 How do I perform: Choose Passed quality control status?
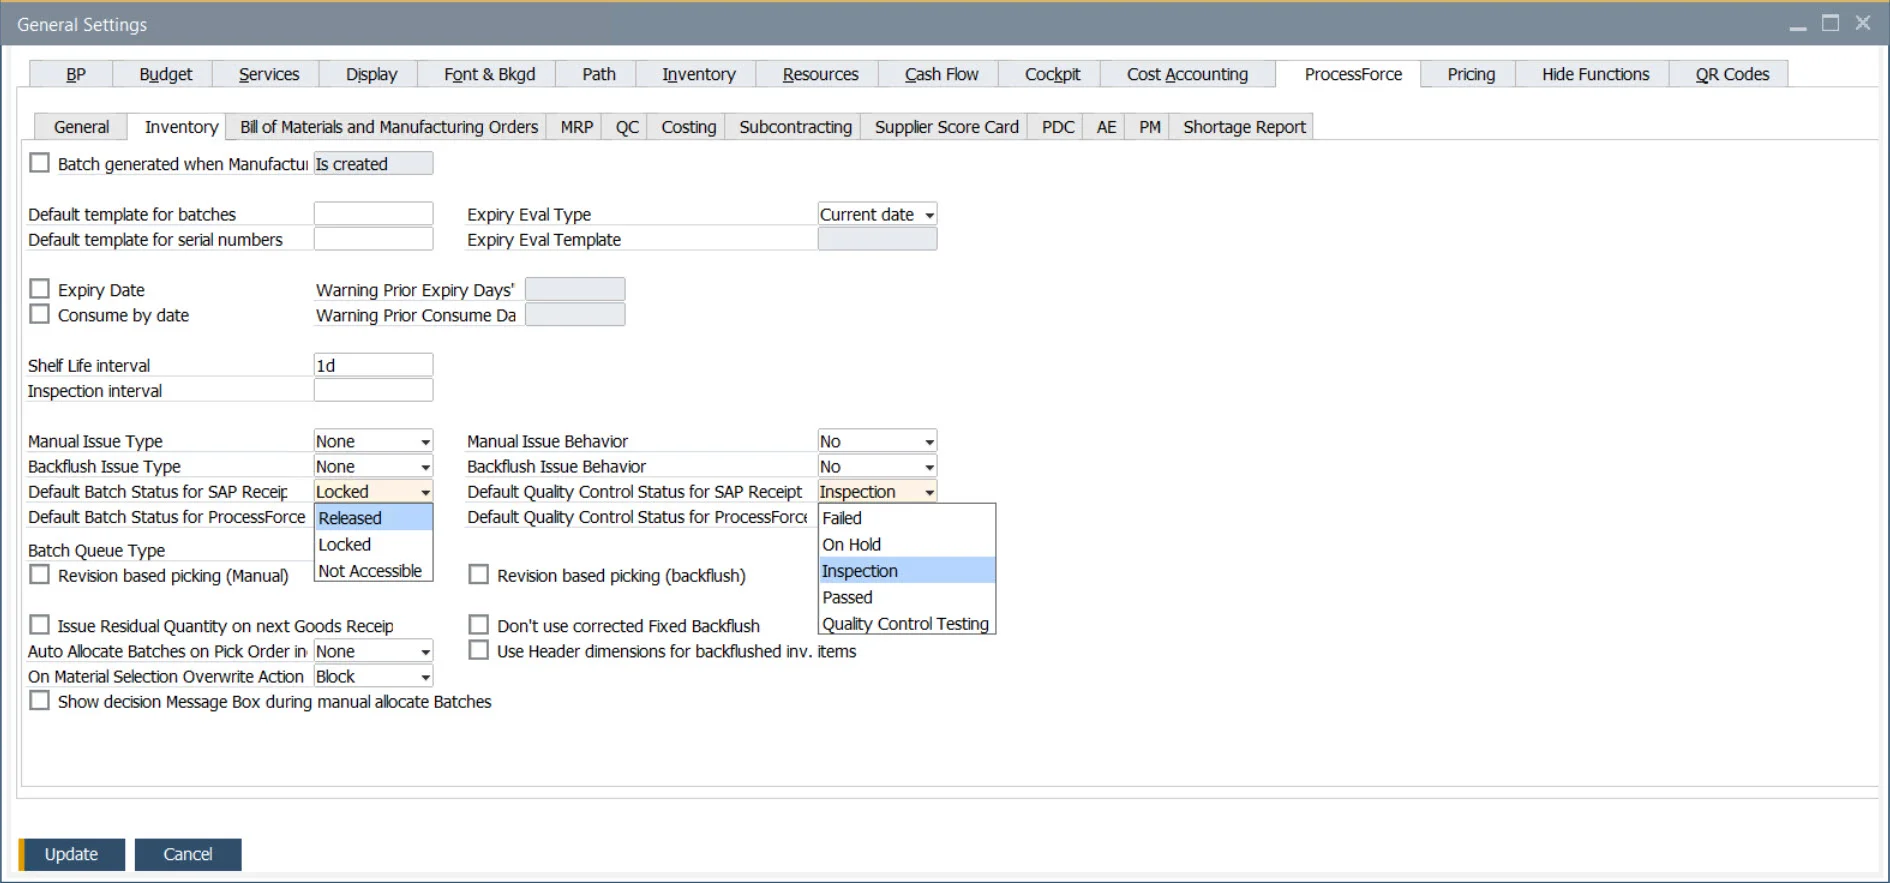click(x=907, y=597)
